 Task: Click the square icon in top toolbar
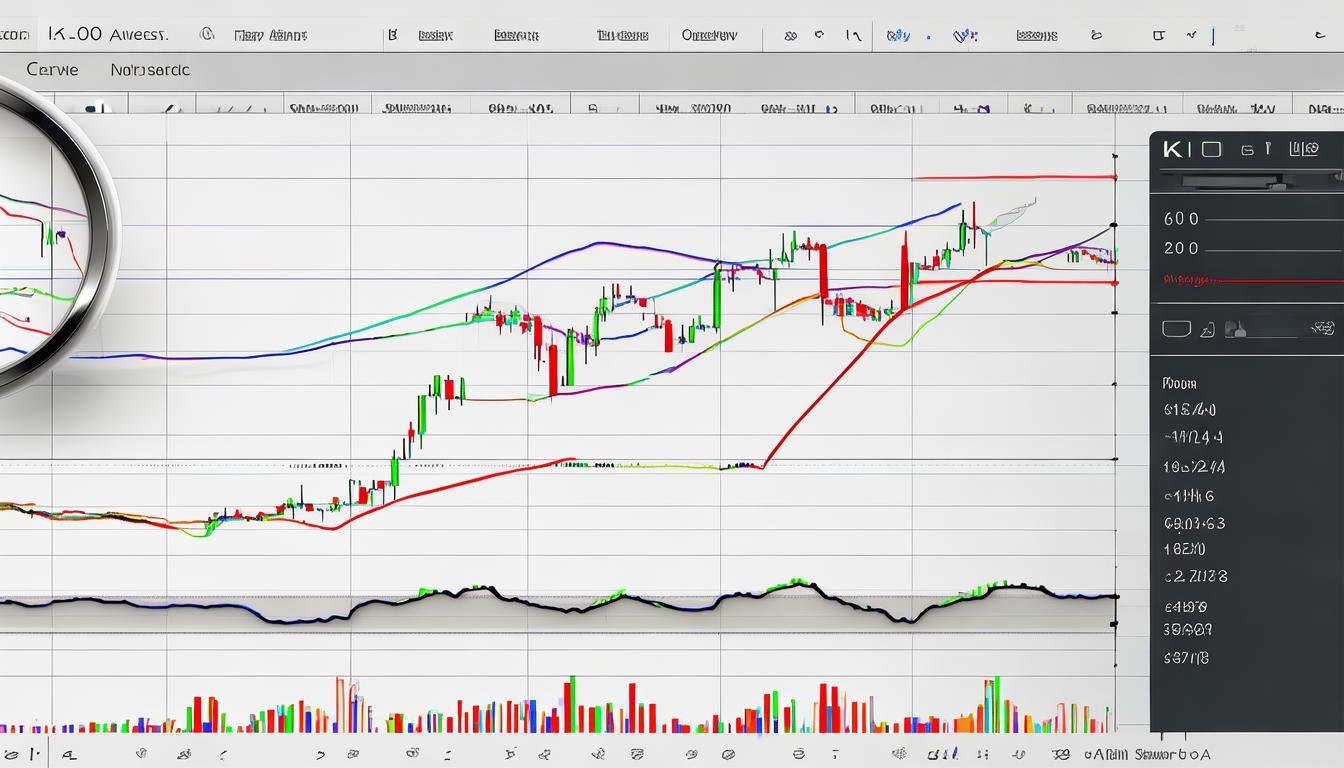(x=1159, y=35)
